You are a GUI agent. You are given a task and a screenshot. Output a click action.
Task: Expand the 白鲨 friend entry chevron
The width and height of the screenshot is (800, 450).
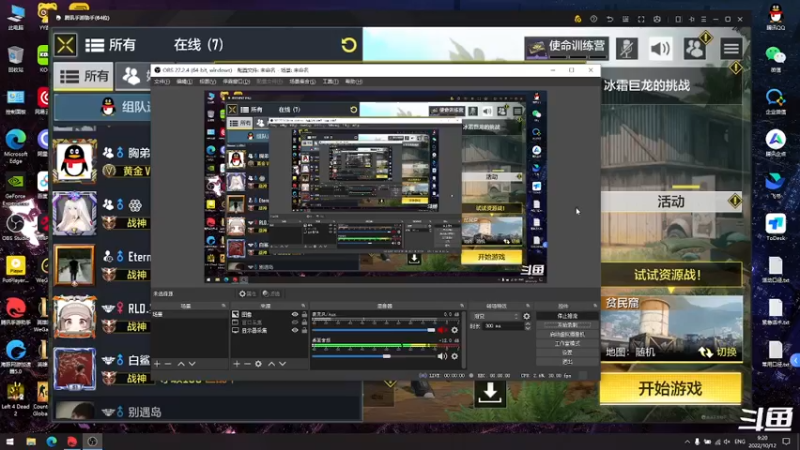click(108, 360)
